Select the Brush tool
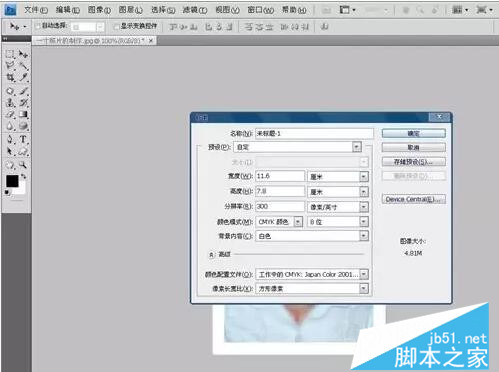Screen dimensions: 499x372 (x=23, y=91)
